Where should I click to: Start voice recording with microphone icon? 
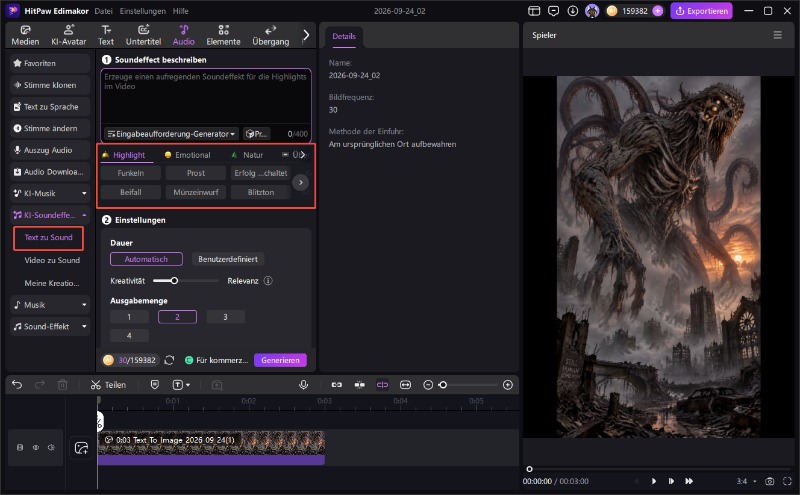pos(304,385)
